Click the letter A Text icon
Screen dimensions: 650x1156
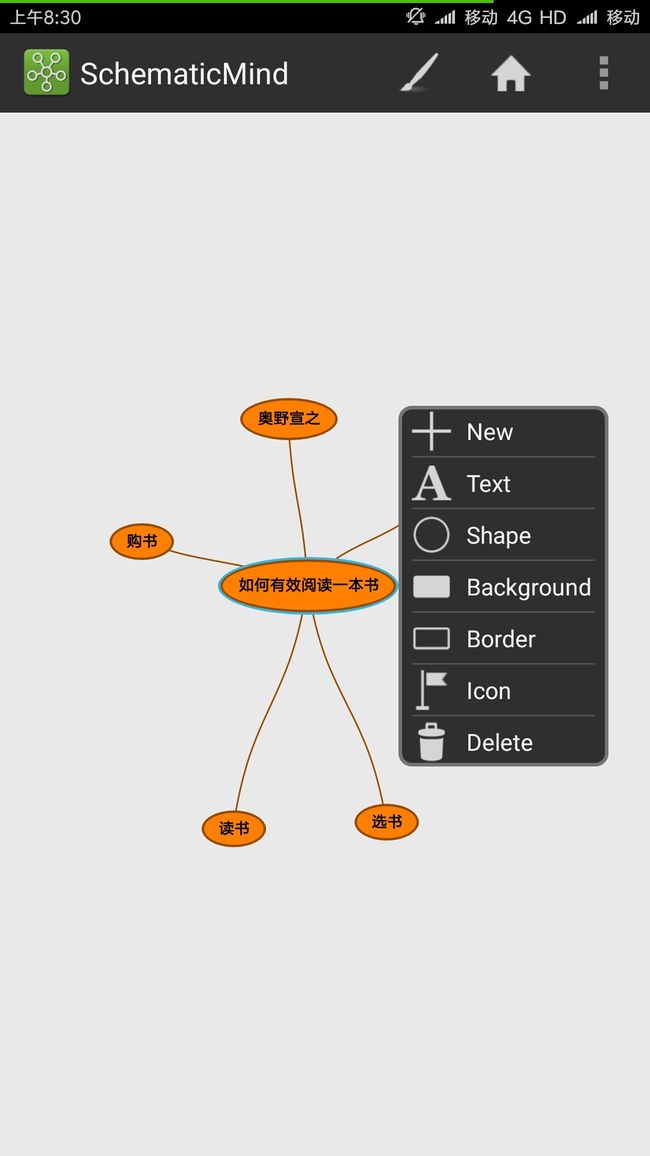[431, 484]
